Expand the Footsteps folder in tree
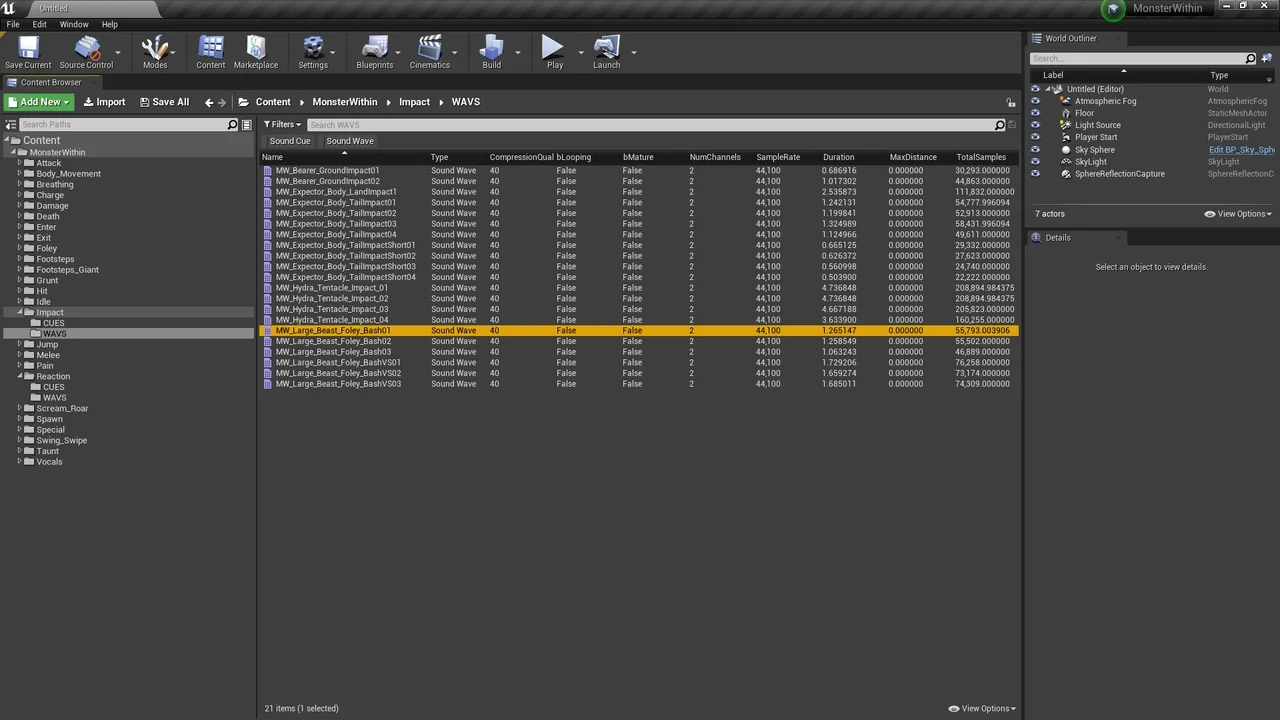The width and height of the screenshot is (1280, 720). pos(19,259)
